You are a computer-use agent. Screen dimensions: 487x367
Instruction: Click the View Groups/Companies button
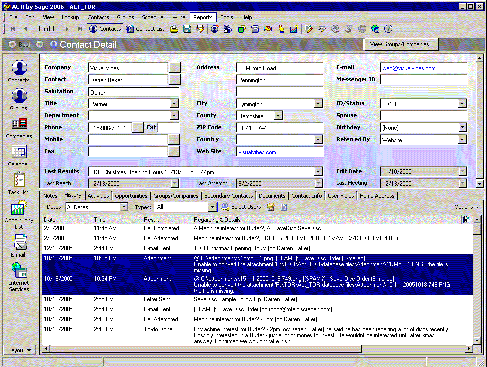400,44
